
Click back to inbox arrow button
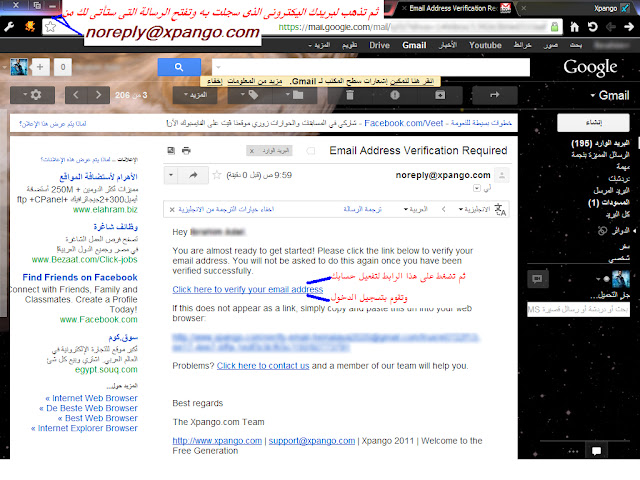(495, 95)
